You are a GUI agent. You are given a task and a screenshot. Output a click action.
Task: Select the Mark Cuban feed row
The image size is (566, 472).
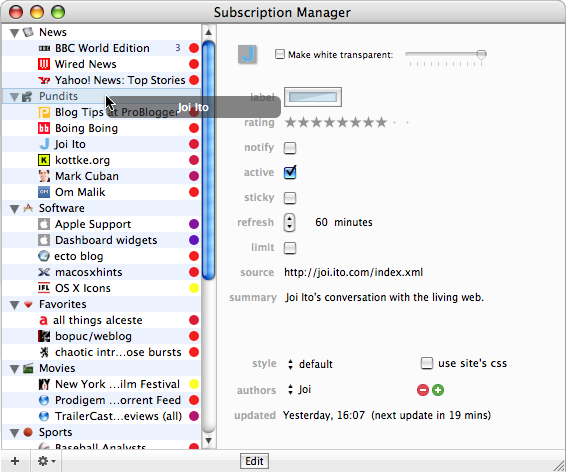[101, 176]
